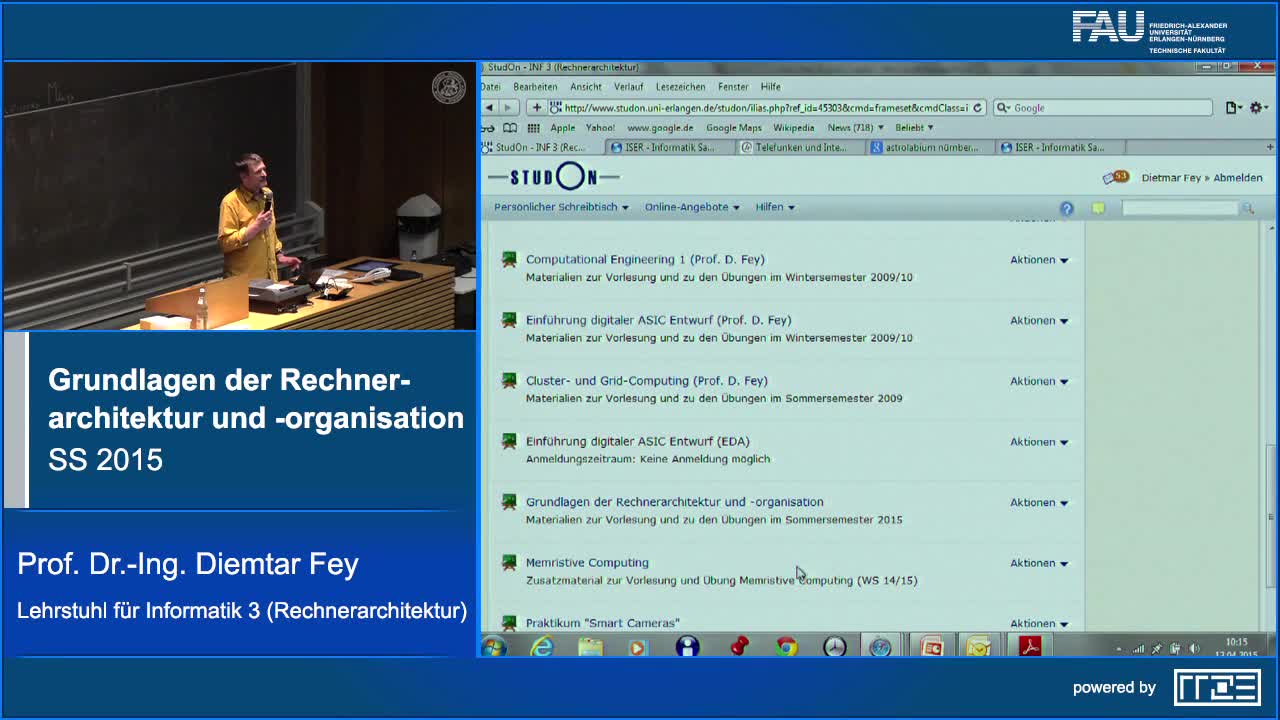Reload the page with the refresh icon
This screenshot has width=1280, height=720.
tap(977, 108)
